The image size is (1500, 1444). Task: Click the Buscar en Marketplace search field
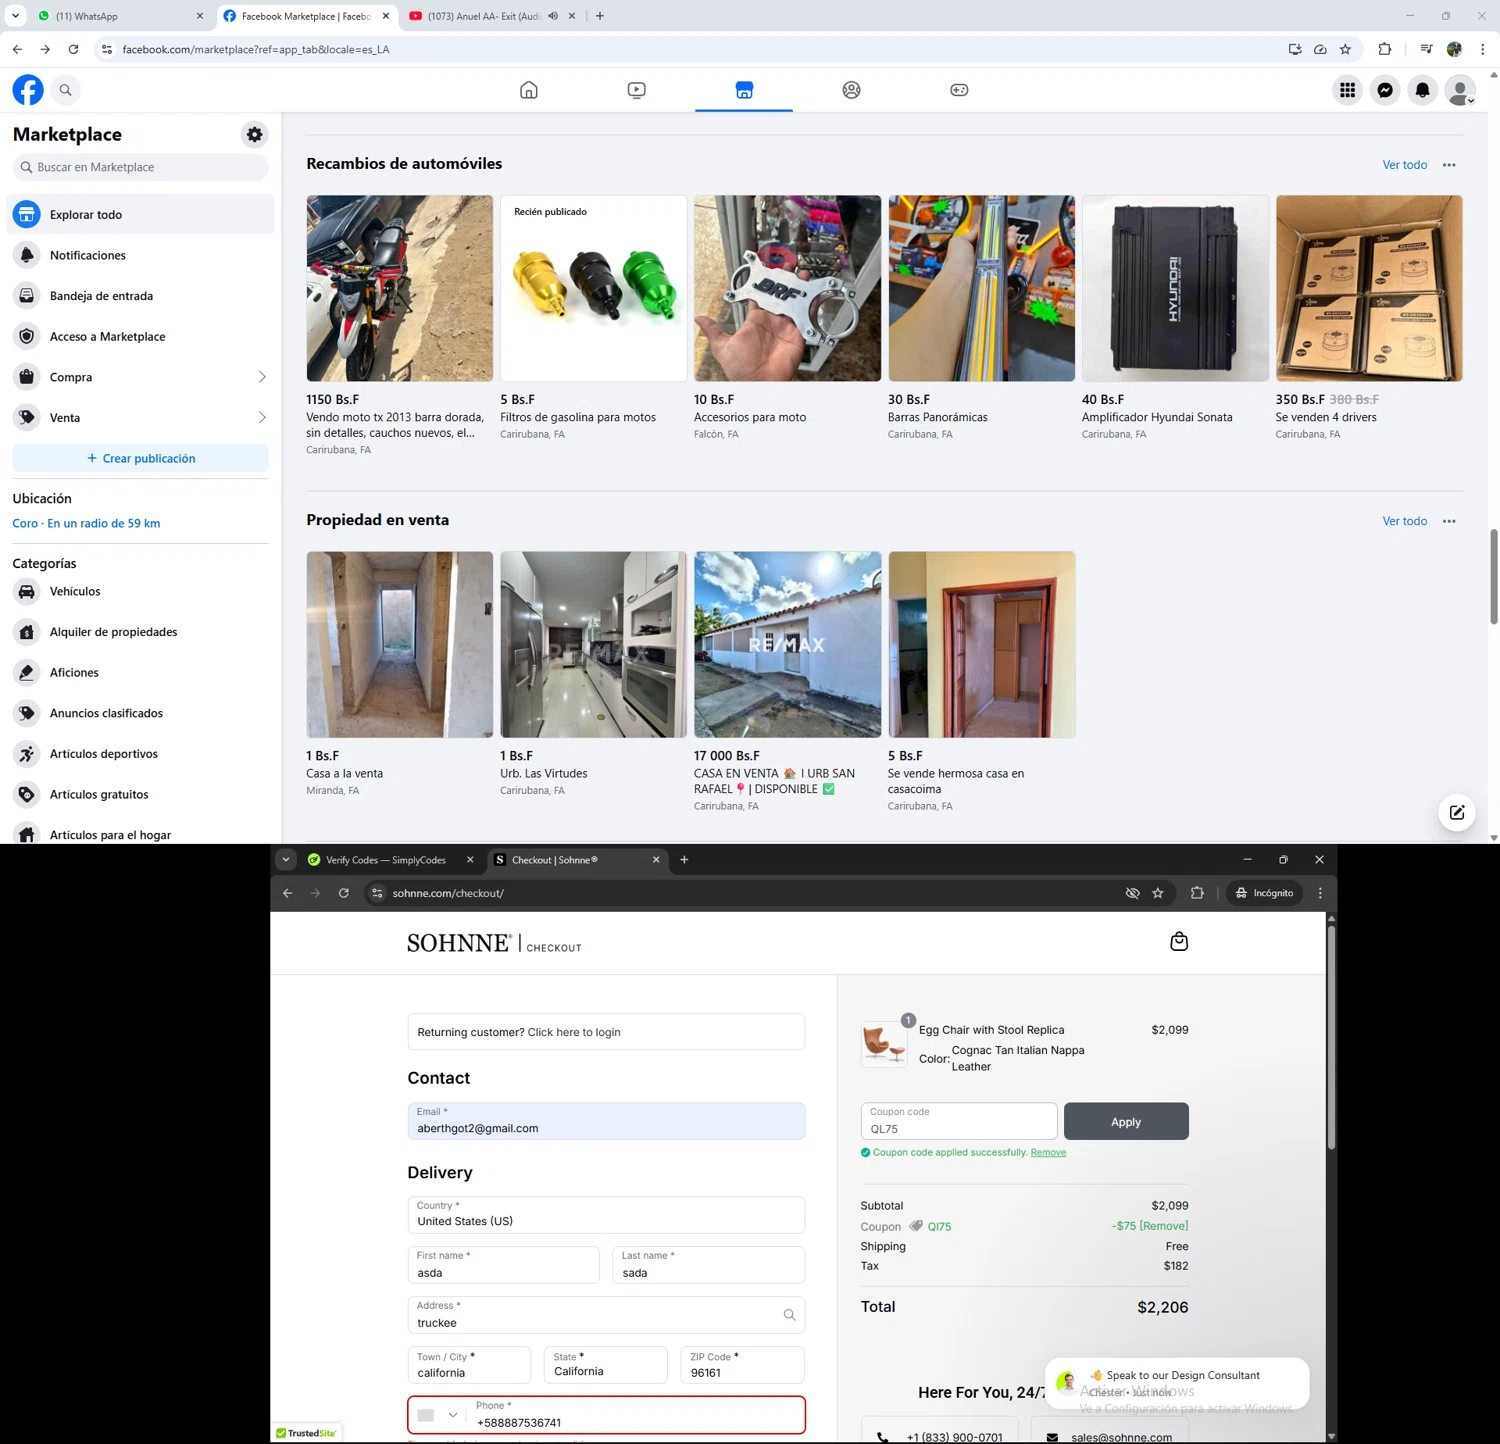[x=141, y=167]
